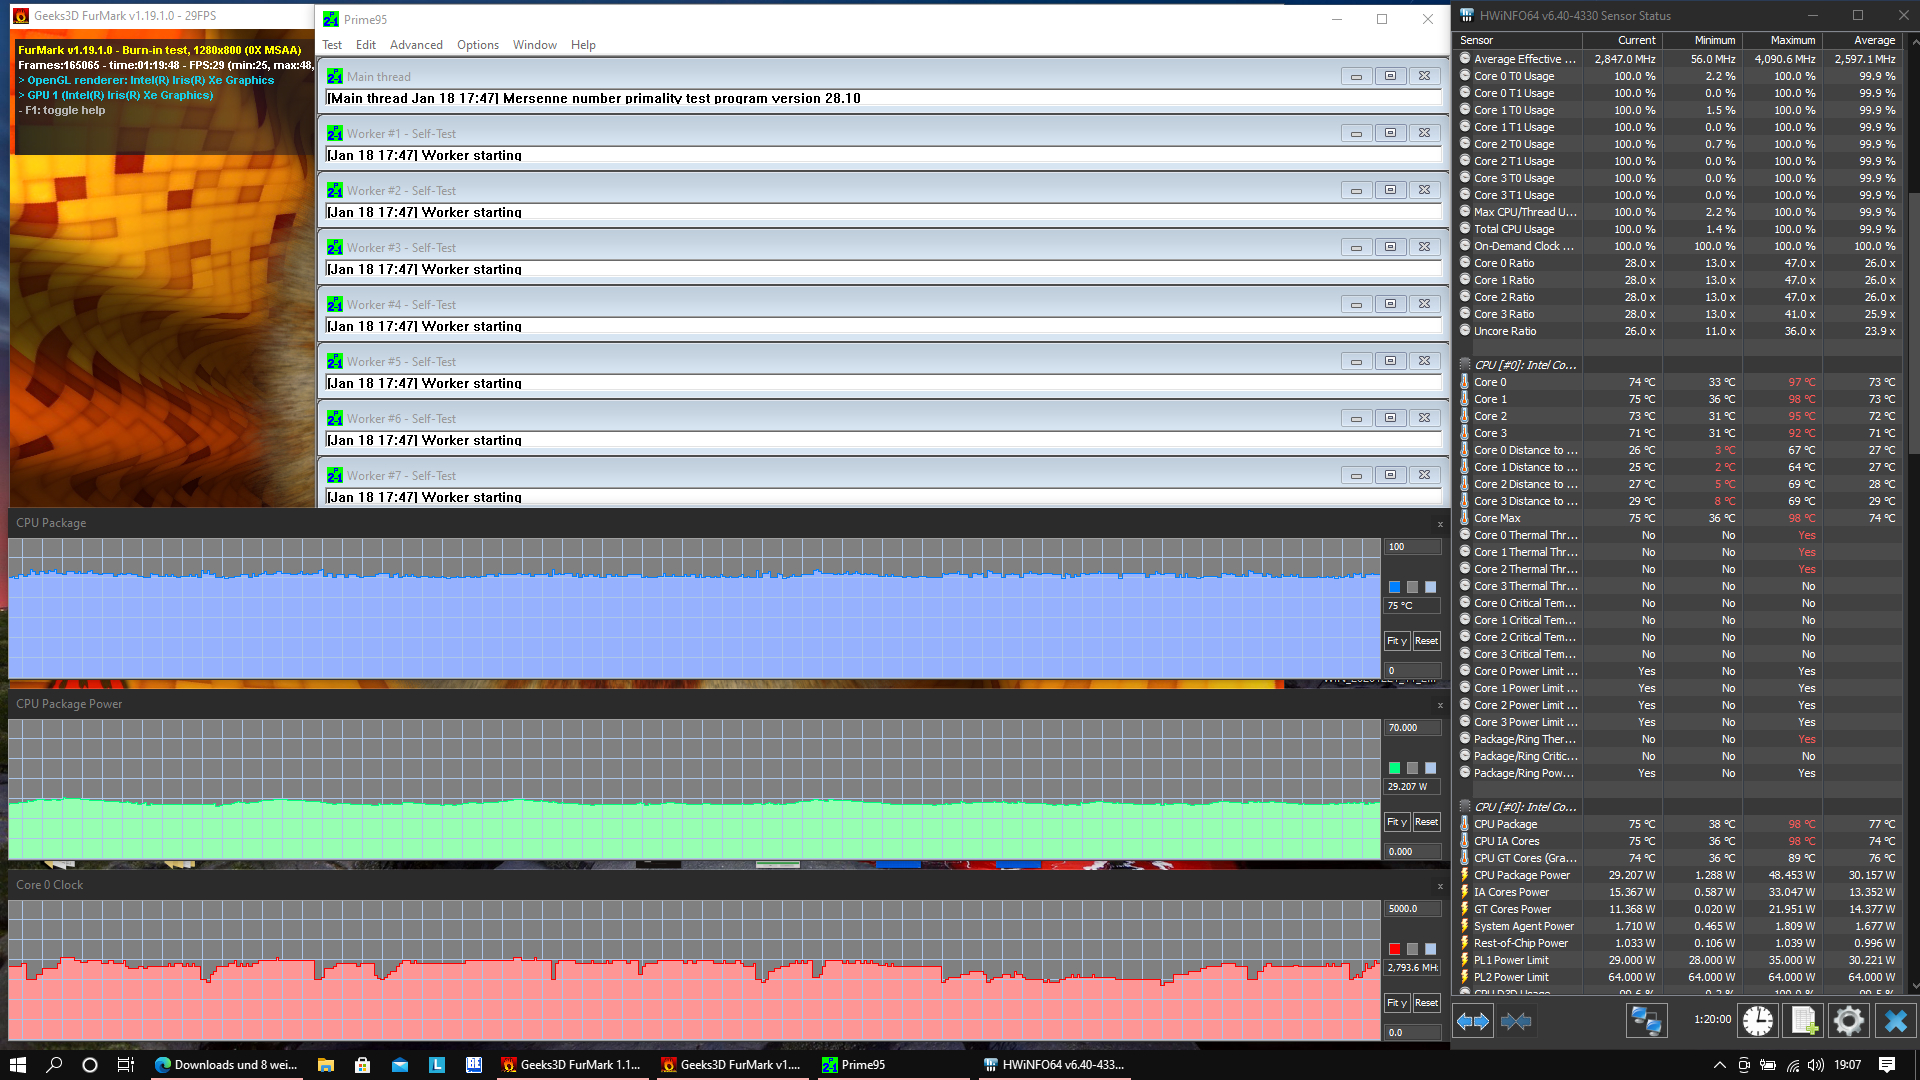This screenshot has width=1920, height=1080.
Task: Select PL1 Power Limit sensor row
Action: point(1679,960)
